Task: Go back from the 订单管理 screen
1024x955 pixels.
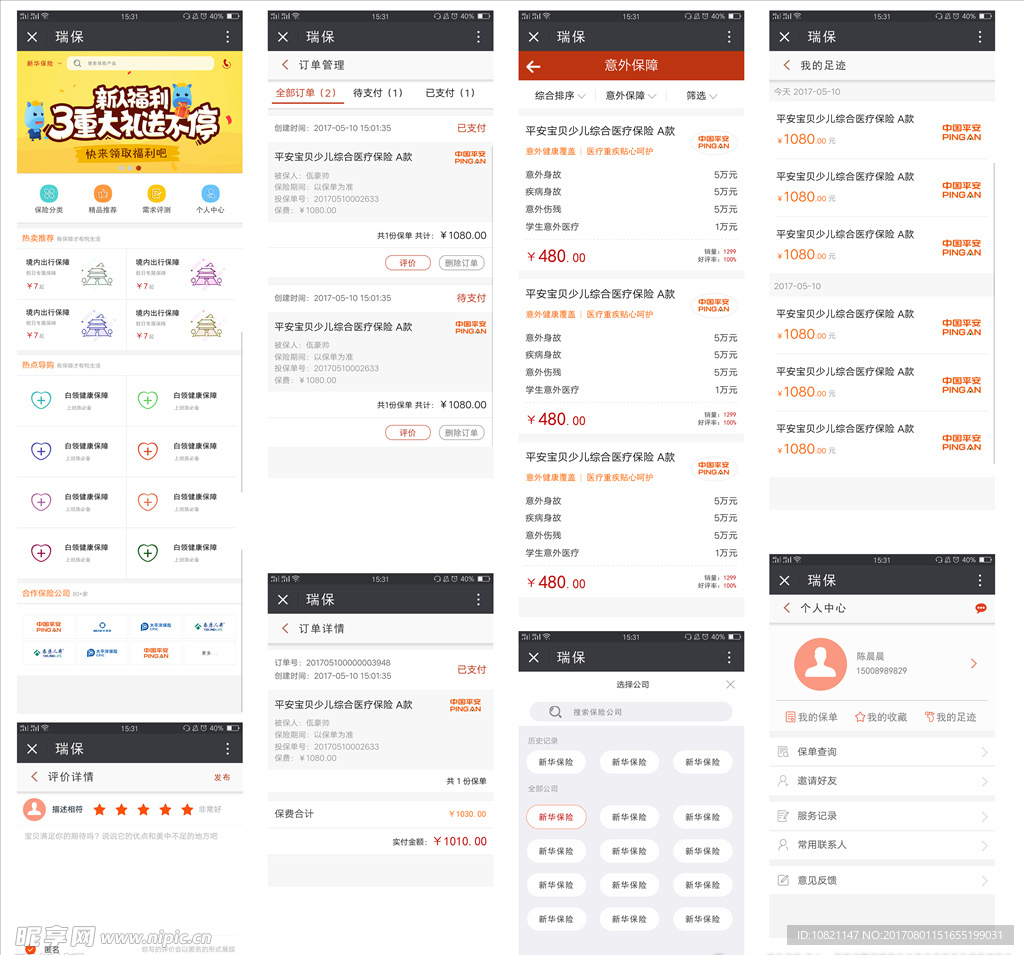Action: coord(285,65)
